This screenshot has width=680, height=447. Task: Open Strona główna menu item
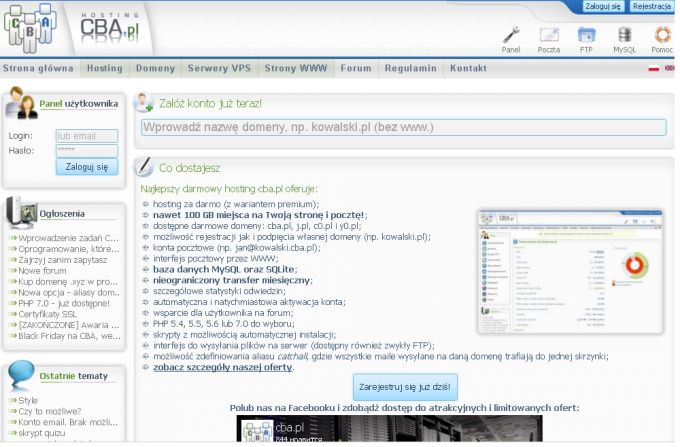coord(38,68)
